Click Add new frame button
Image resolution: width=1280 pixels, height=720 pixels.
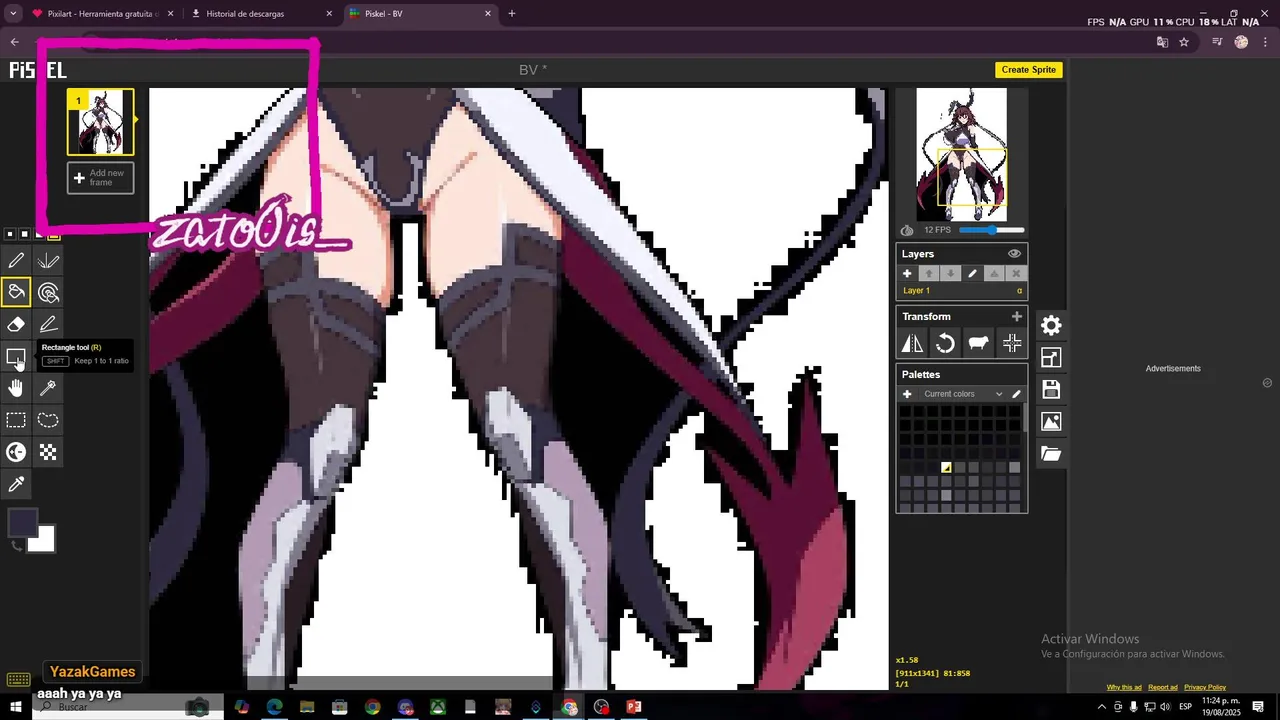pyautogui.click(x=100, y=178)
